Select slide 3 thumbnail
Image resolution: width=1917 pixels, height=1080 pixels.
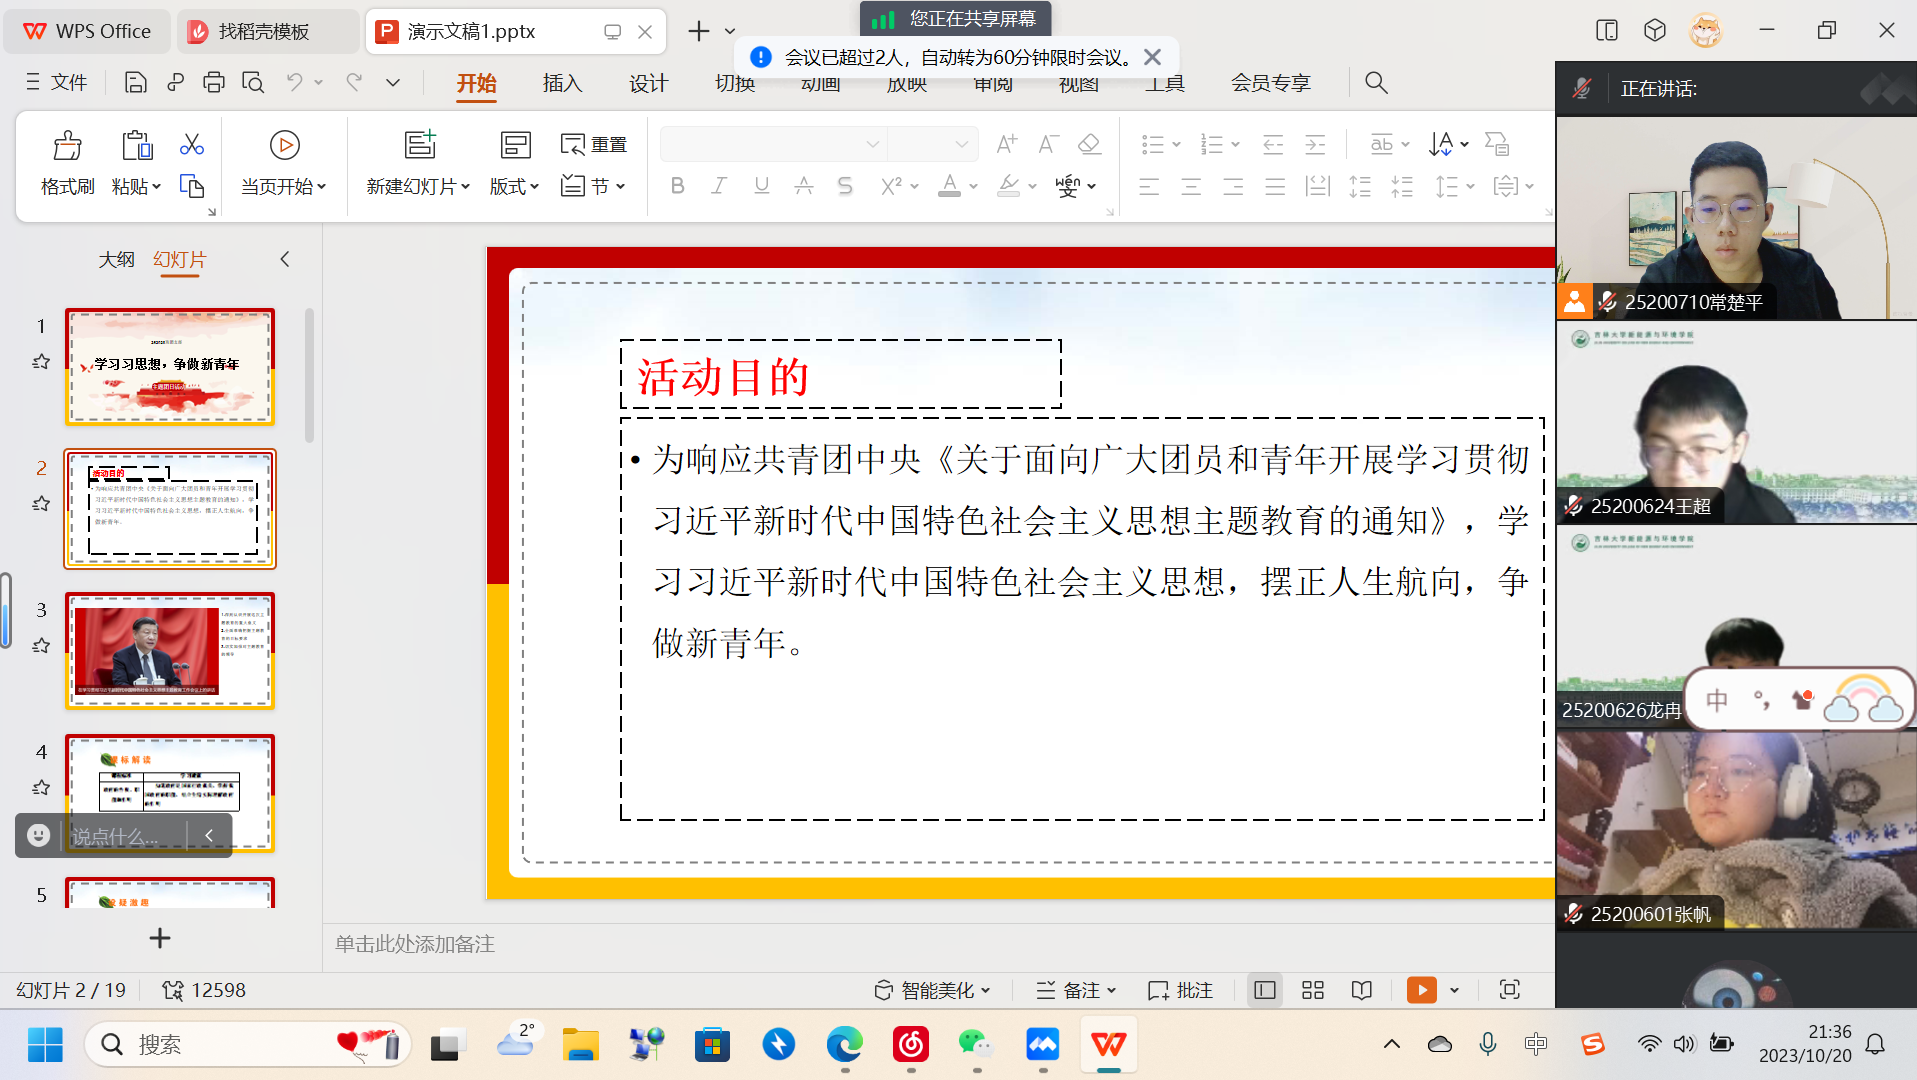170,651
